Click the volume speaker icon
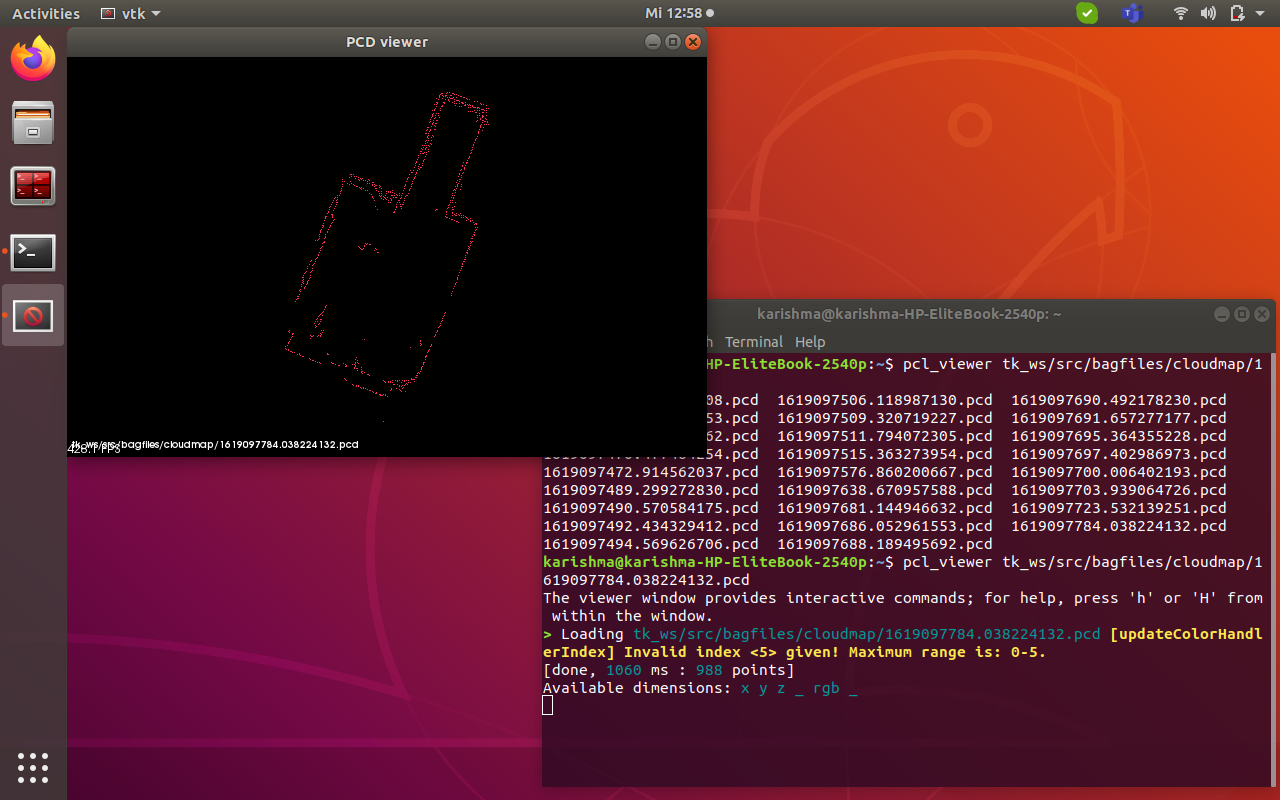The width and height of the screenshot is (1280, 800). [1208, 13]
